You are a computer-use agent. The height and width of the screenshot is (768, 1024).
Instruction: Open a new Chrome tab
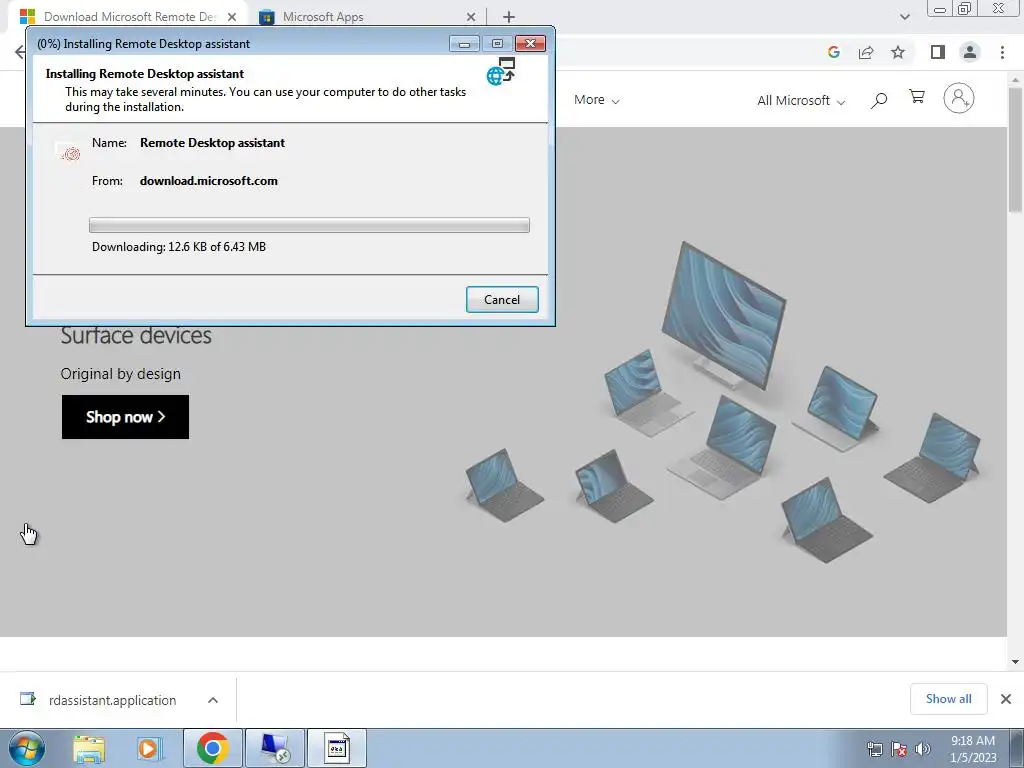509,17
